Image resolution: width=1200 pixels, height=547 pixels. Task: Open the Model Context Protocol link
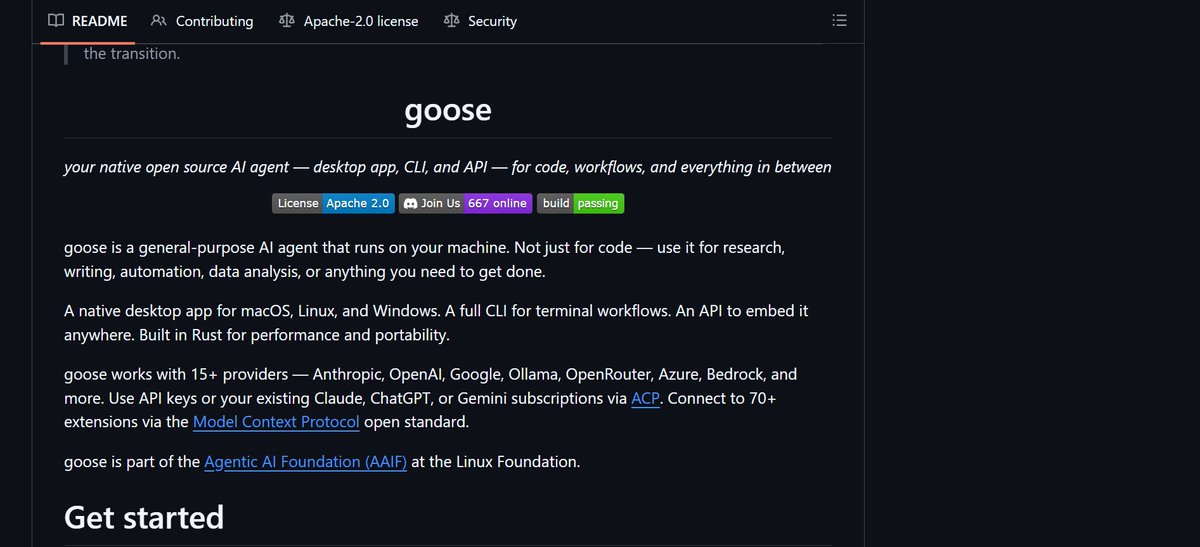pyautogui.click(x=276, y=422)
